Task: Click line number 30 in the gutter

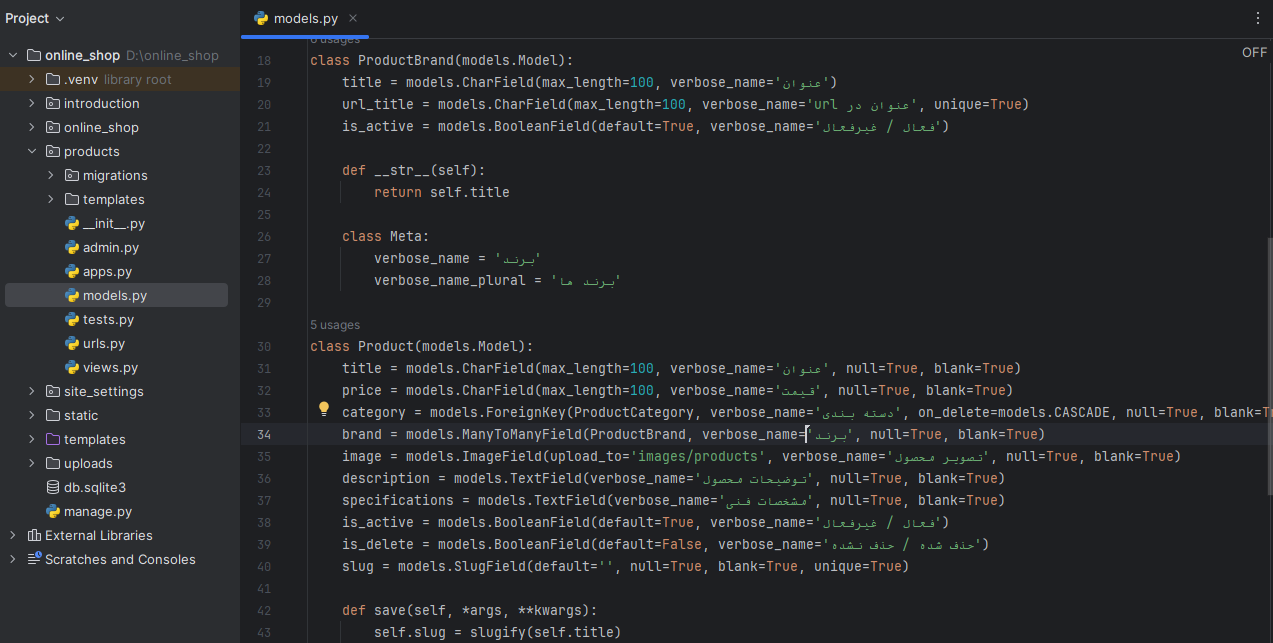Action: (264, 347)
